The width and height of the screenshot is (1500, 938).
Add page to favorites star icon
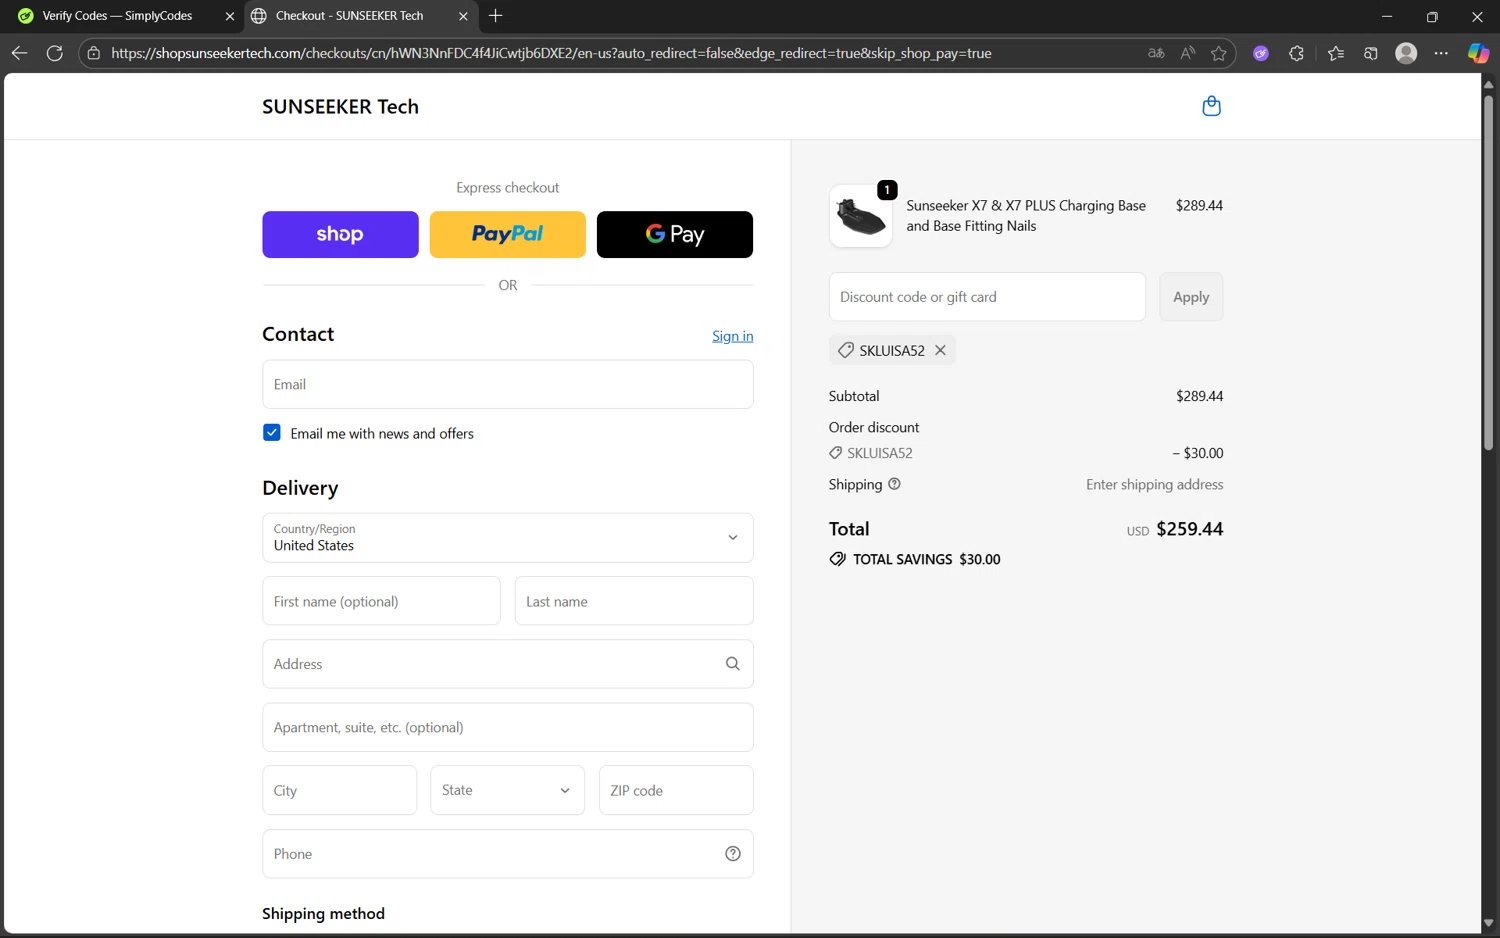point(1218,53)
